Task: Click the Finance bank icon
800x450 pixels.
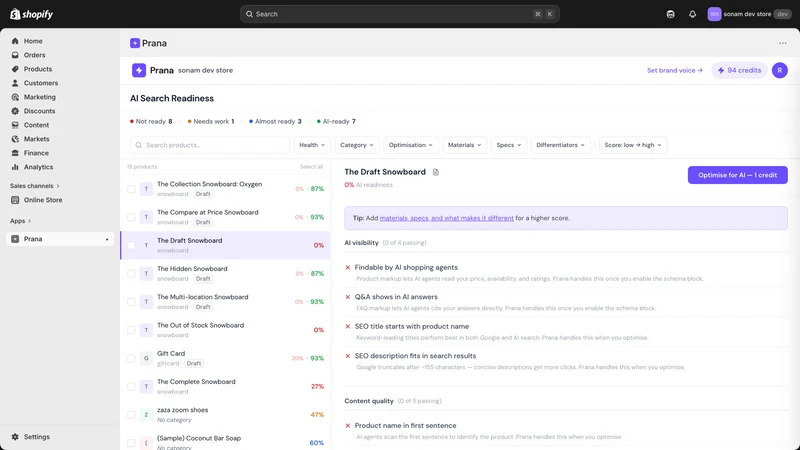Action: click(x=15, y=153)
